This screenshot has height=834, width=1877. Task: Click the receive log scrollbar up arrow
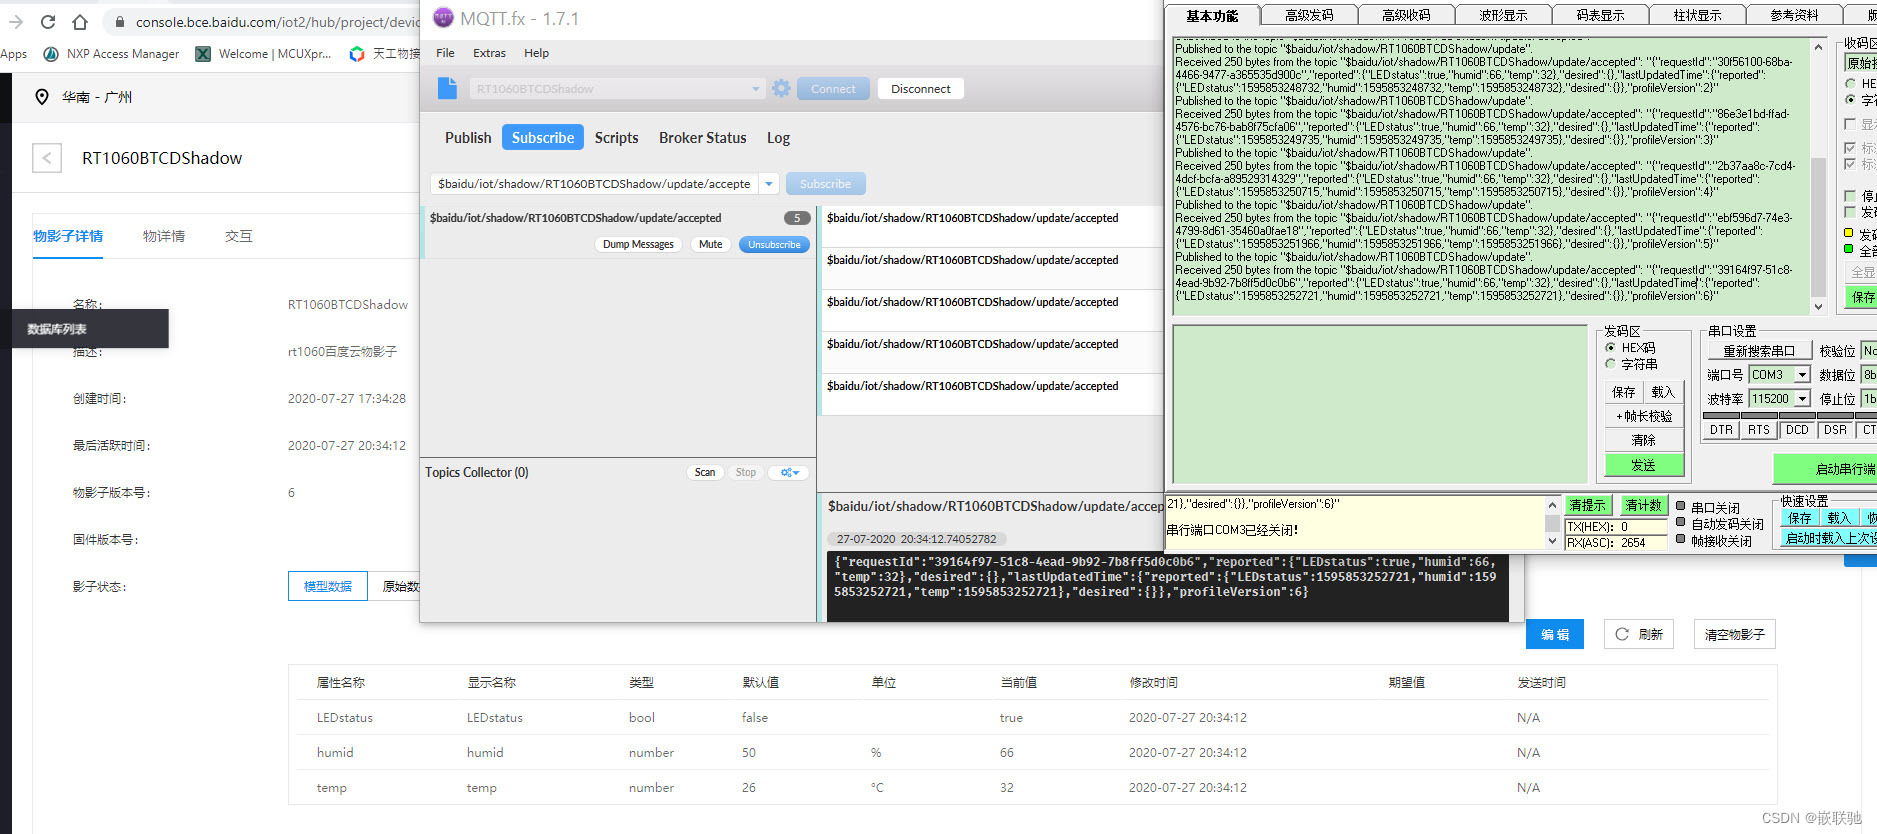coord(1818,47)
